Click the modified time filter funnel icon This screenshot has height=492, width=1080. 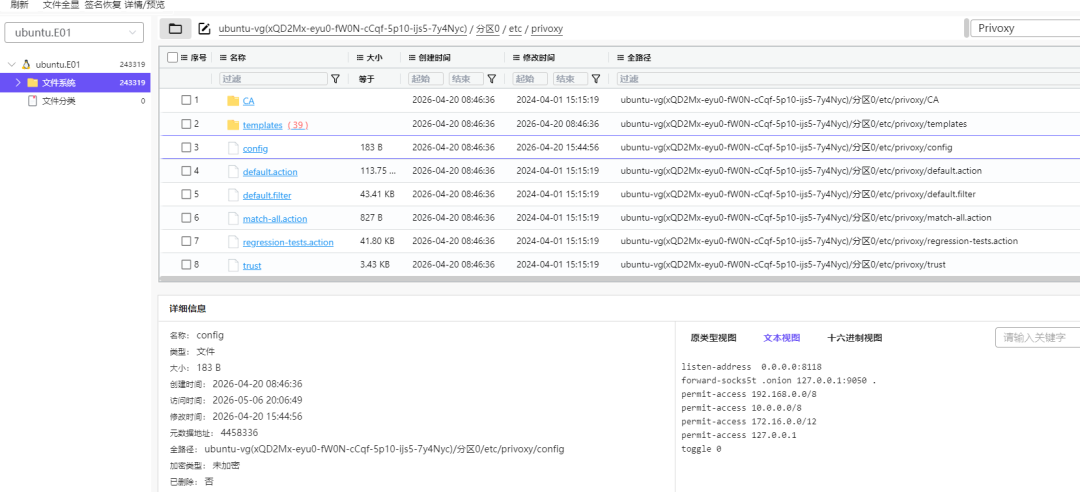596,79
